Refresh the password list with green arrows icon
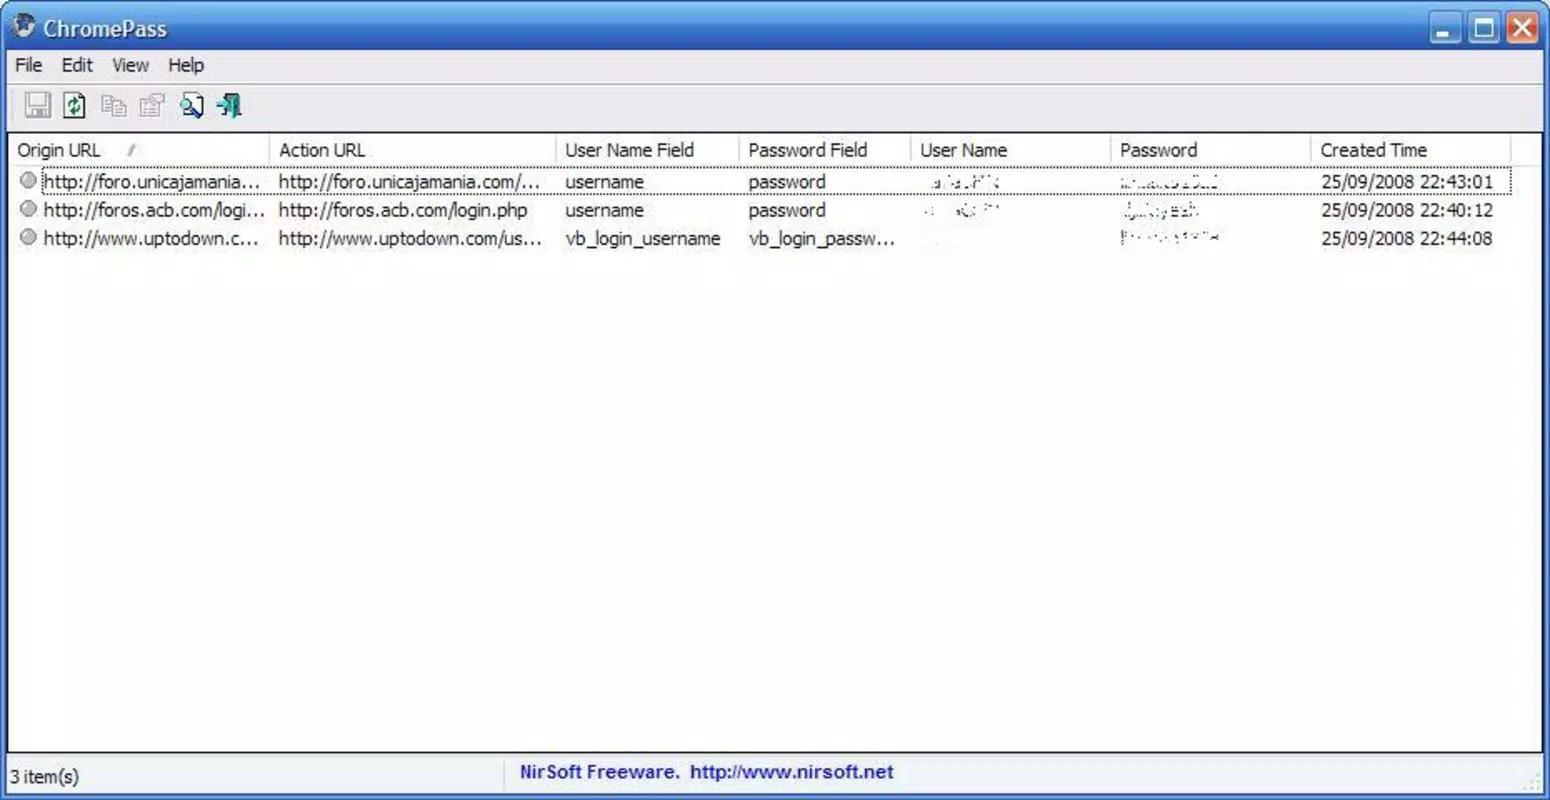 [75, 105]
